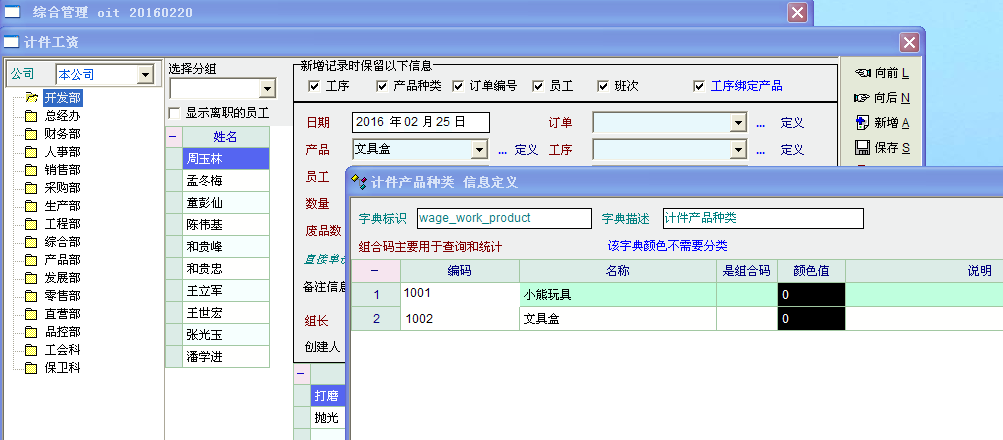Screen dimensions: 1003x440
Task: Select the 财务部 folder icon in tree
Action: coord(31,134)
